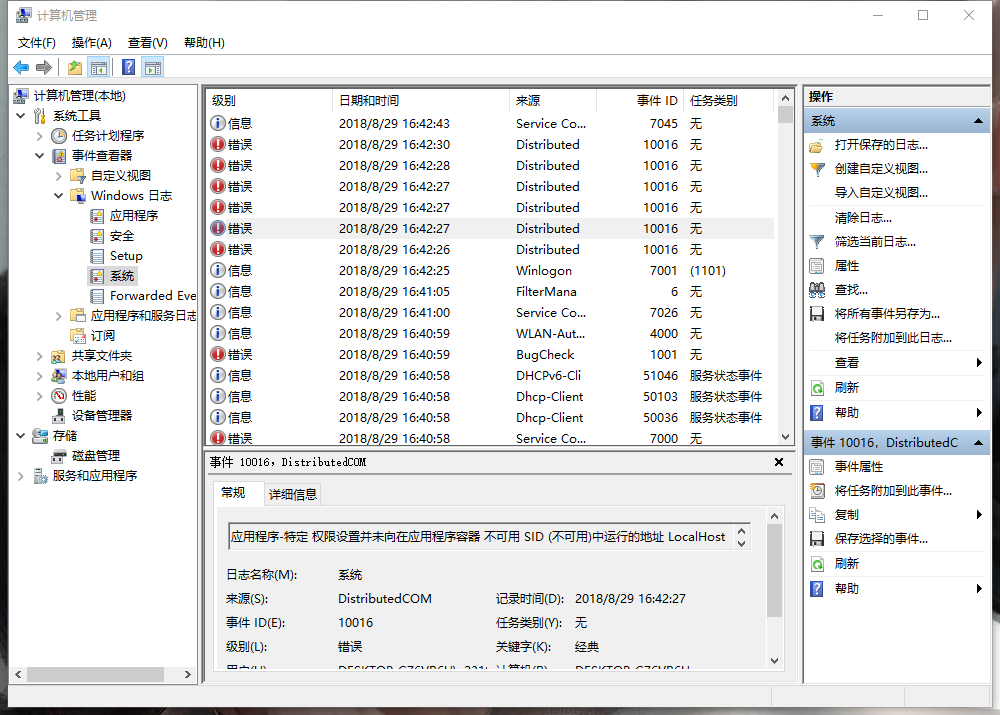Image resolution: width=1000 pixels, height=715 pixels.
Task: Expand the 自定义视图 tree node
Action: point(58,176)
